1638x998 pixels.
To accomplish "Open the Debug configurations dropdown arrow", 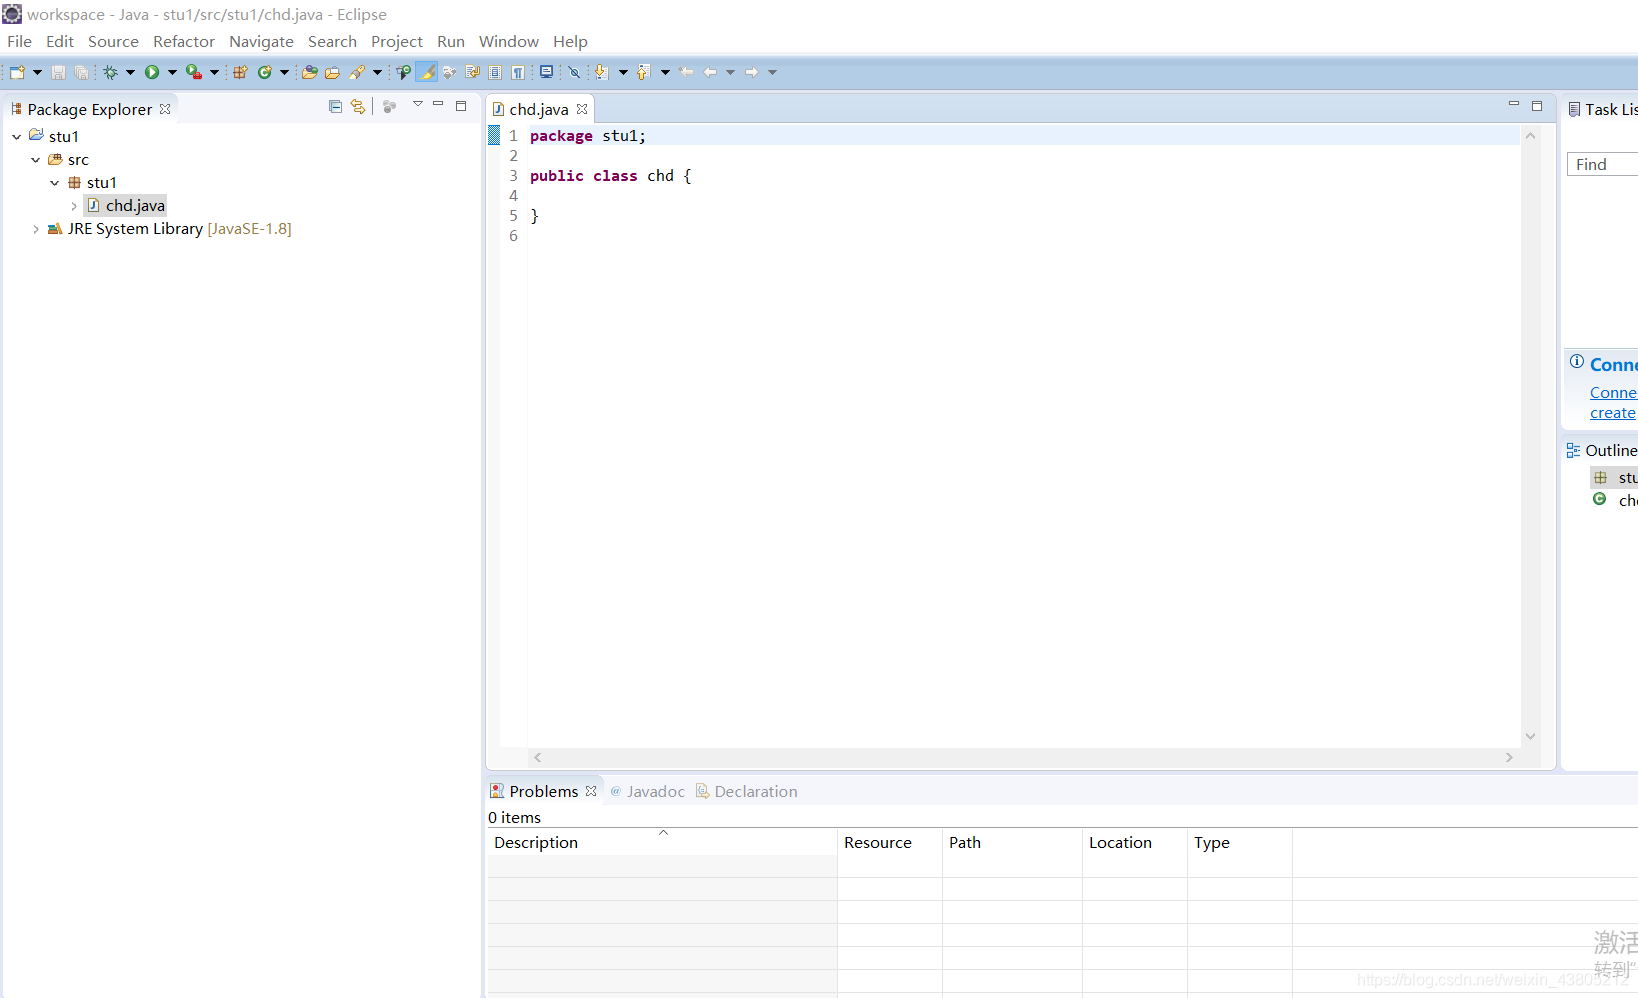I will click(x=130, y=72).
